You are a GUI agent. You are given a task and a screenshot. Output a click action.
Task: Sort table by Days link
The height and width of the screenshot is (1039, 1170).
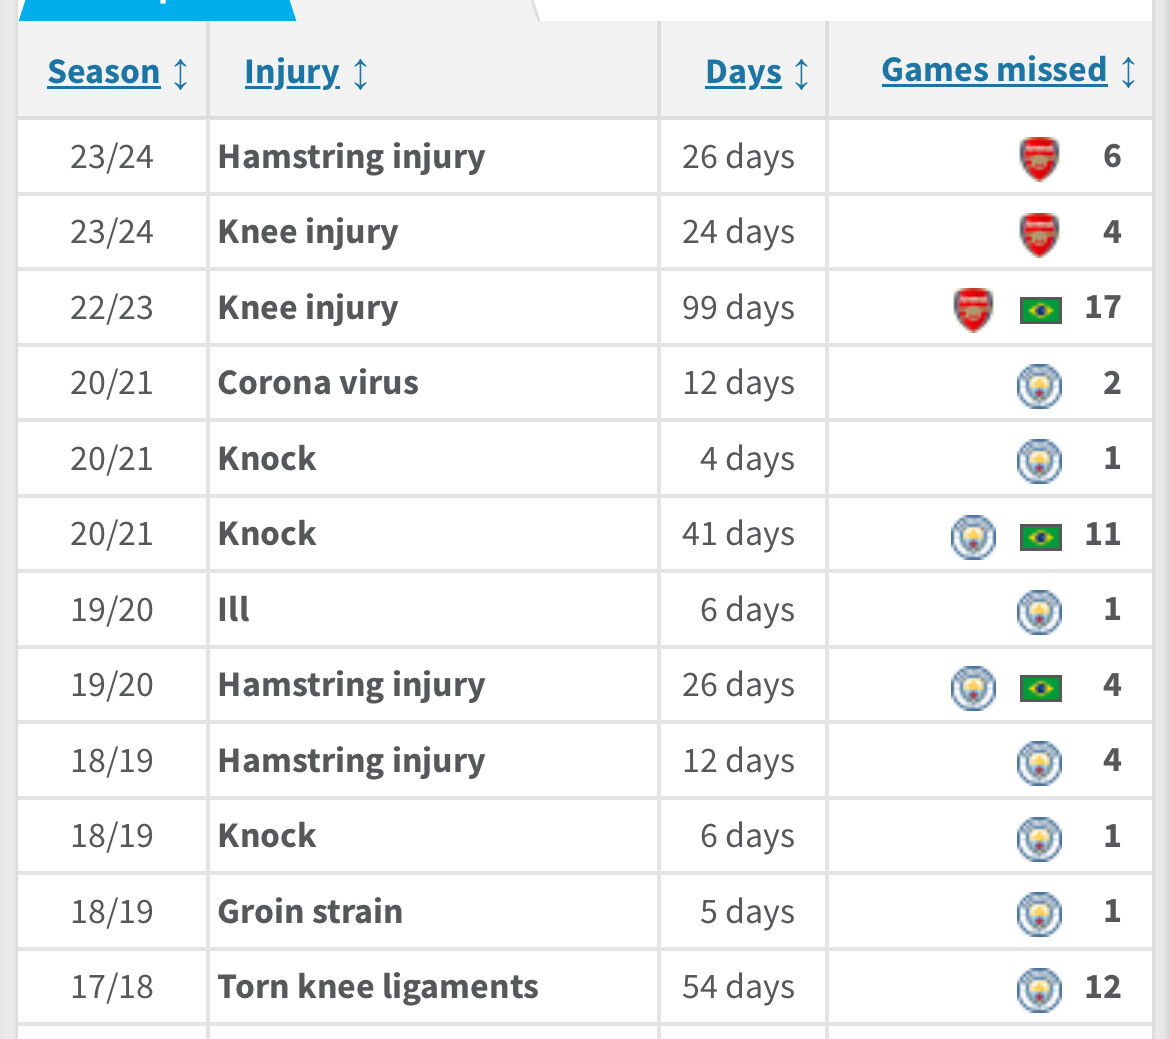tap(743, 73)
